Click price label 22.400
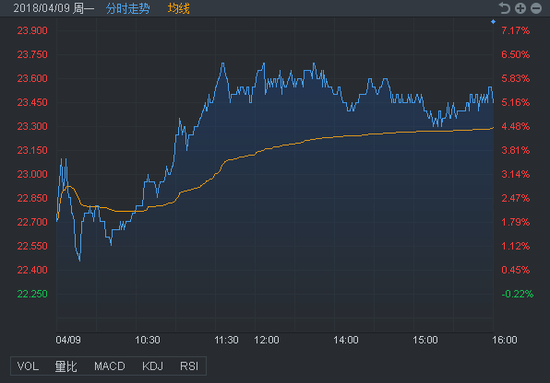550x383 pixels. pos(32,270)
